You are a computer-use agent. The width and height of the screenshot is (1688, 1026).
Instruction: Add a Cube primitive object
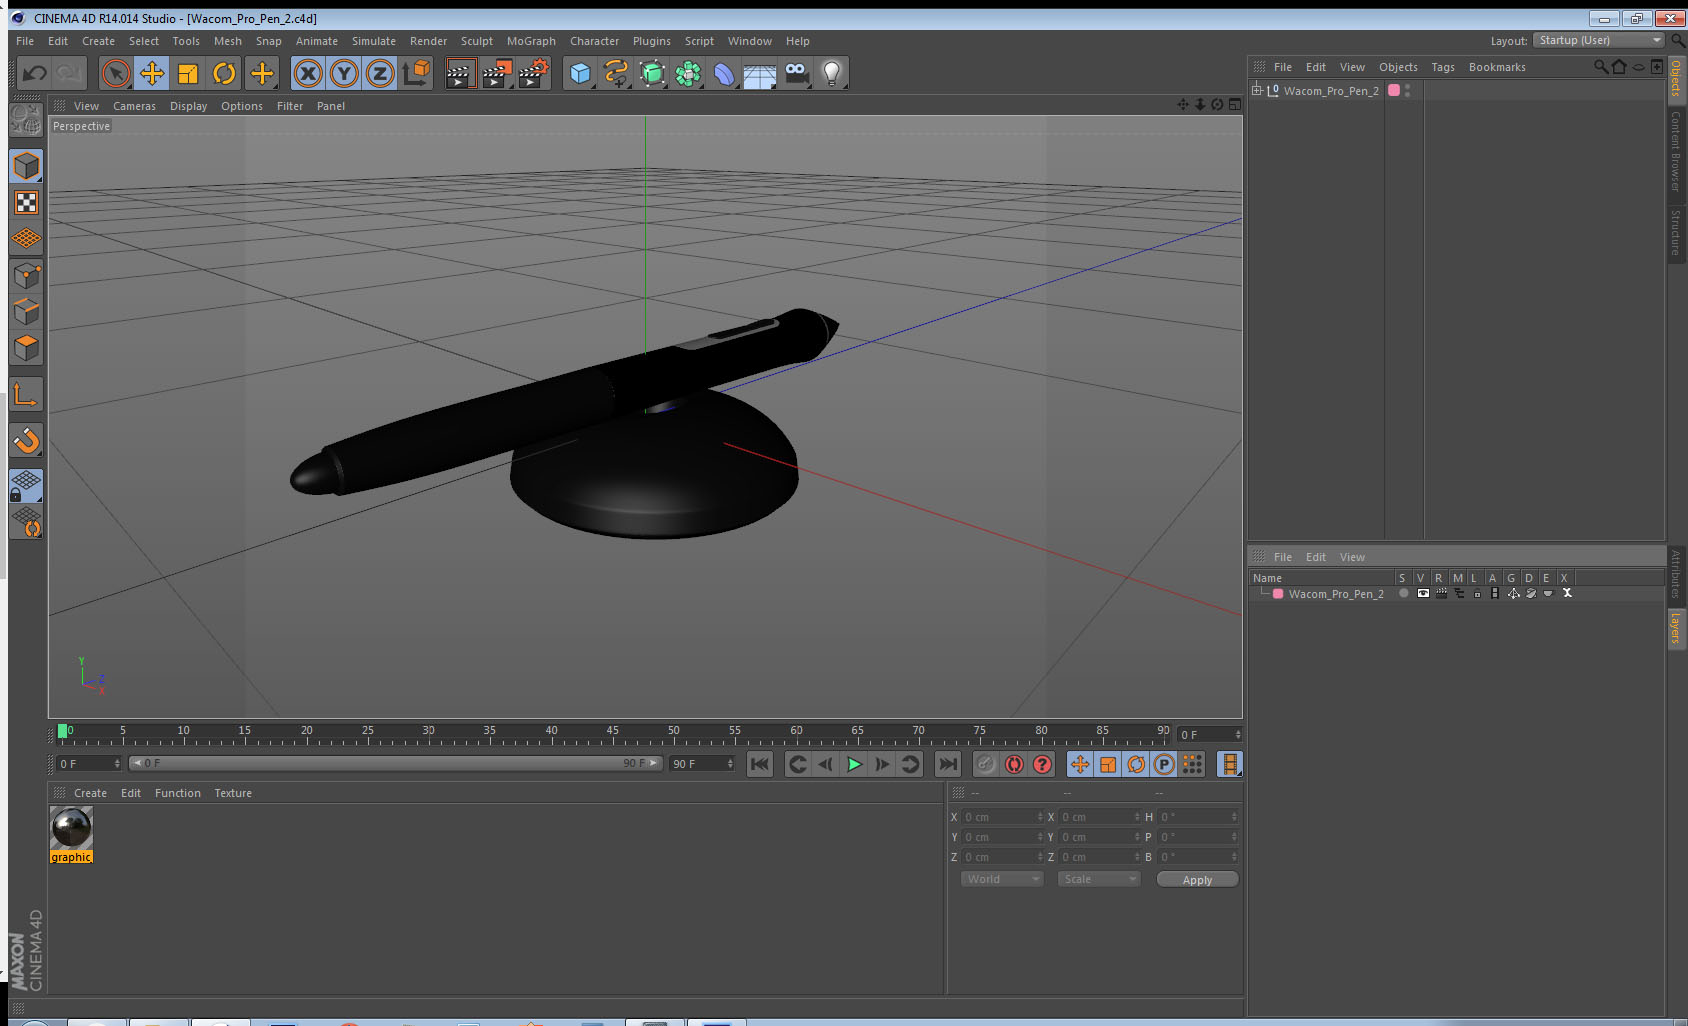point(580,73)
